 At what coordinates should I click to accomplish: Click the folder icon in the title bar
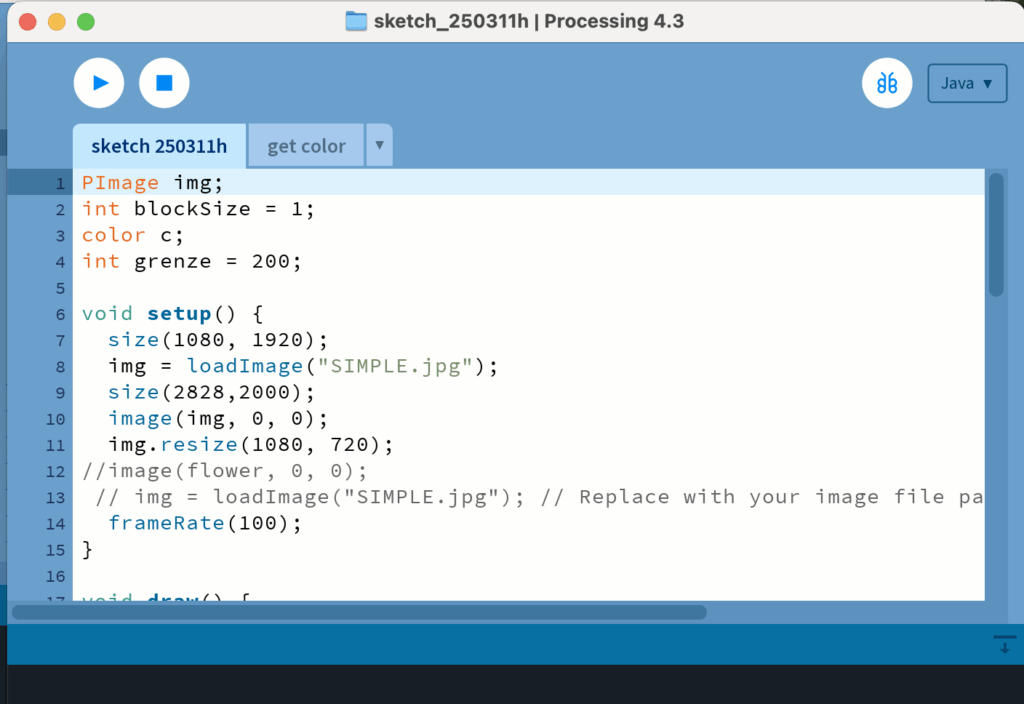click(x=355, y=21)
